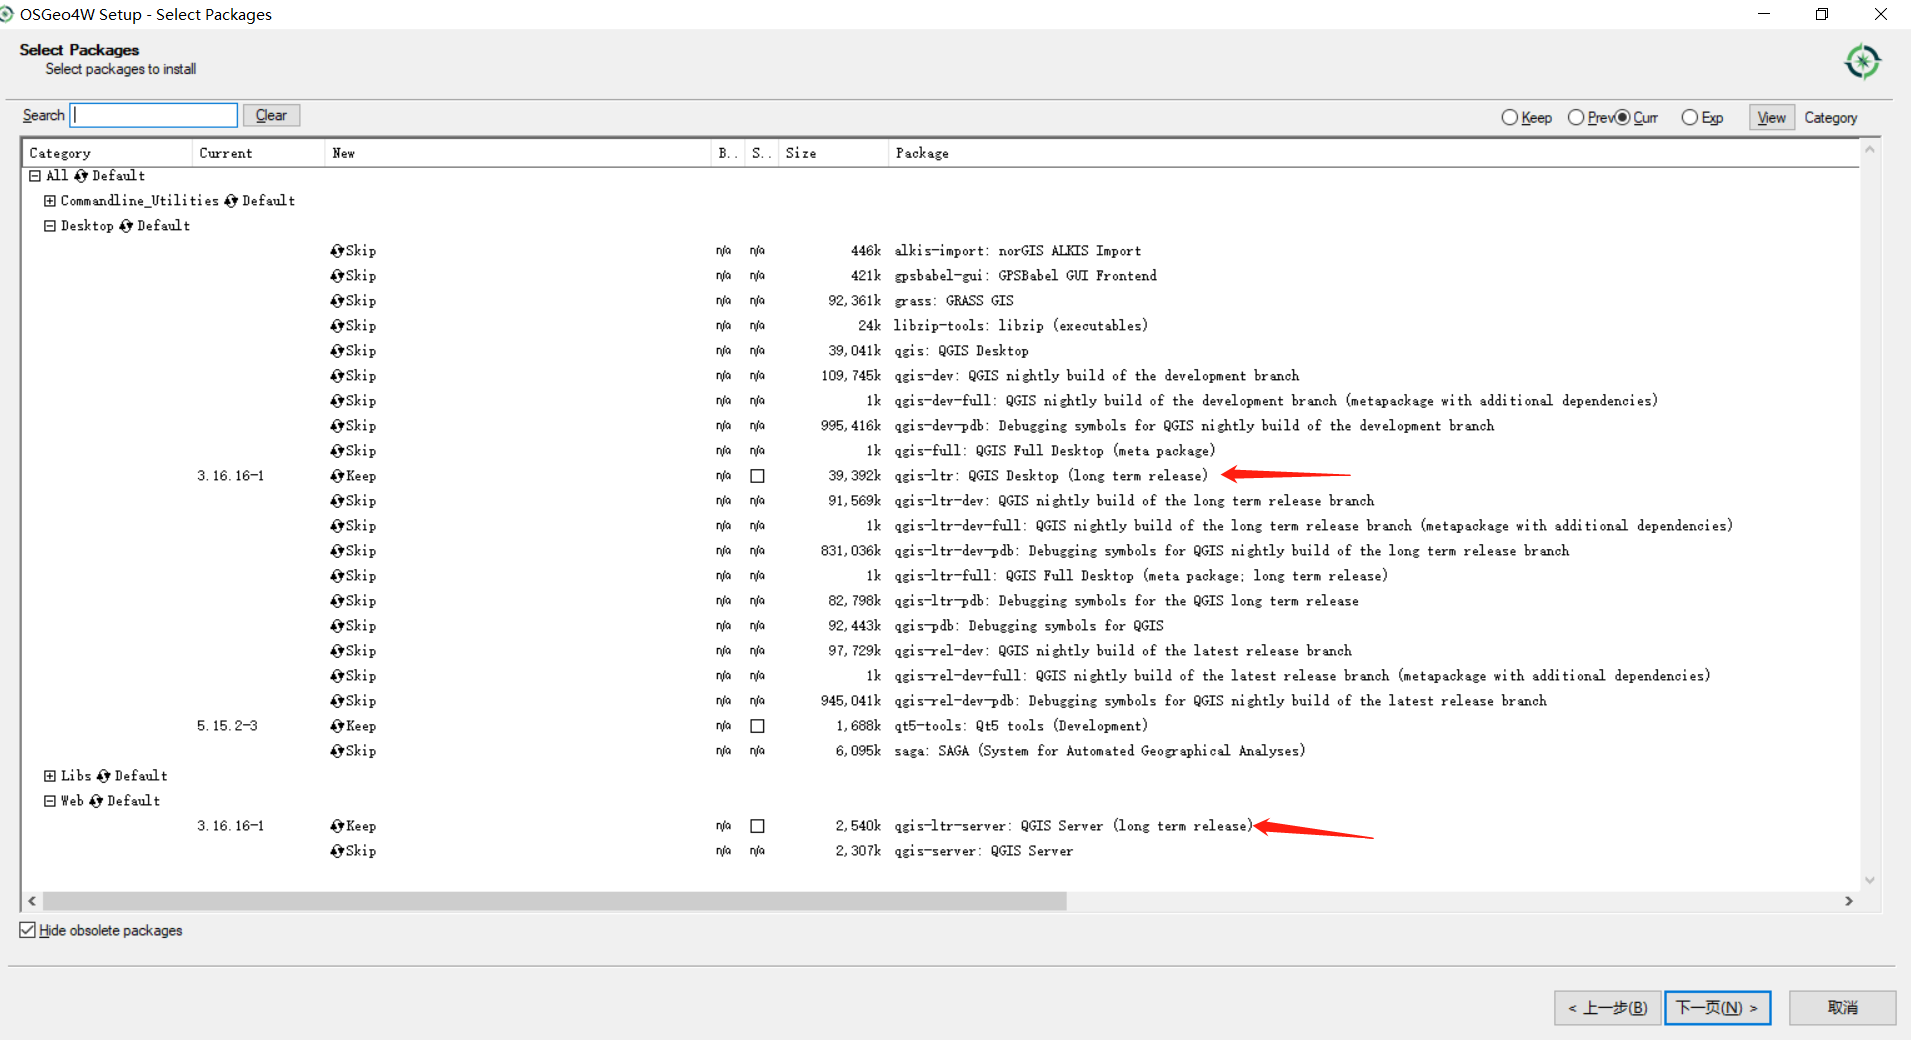Viewport: 1911px width, 1040px height.
Task: Cycle action icon for gpsbabel-gui package
Action: pyautogui.click(x=337, y=276)
